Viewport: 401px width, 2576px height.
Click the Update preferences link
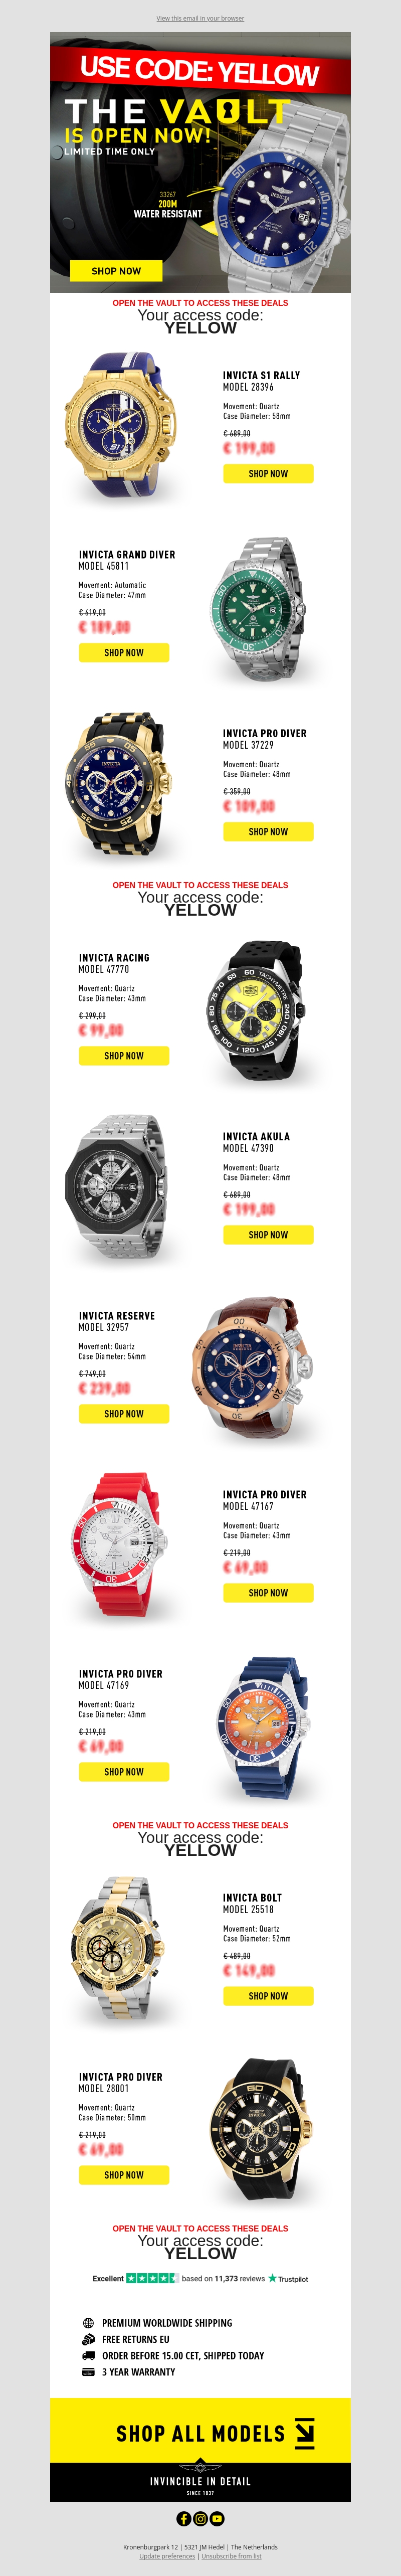pyautogui.click(x=167, y=2555)
